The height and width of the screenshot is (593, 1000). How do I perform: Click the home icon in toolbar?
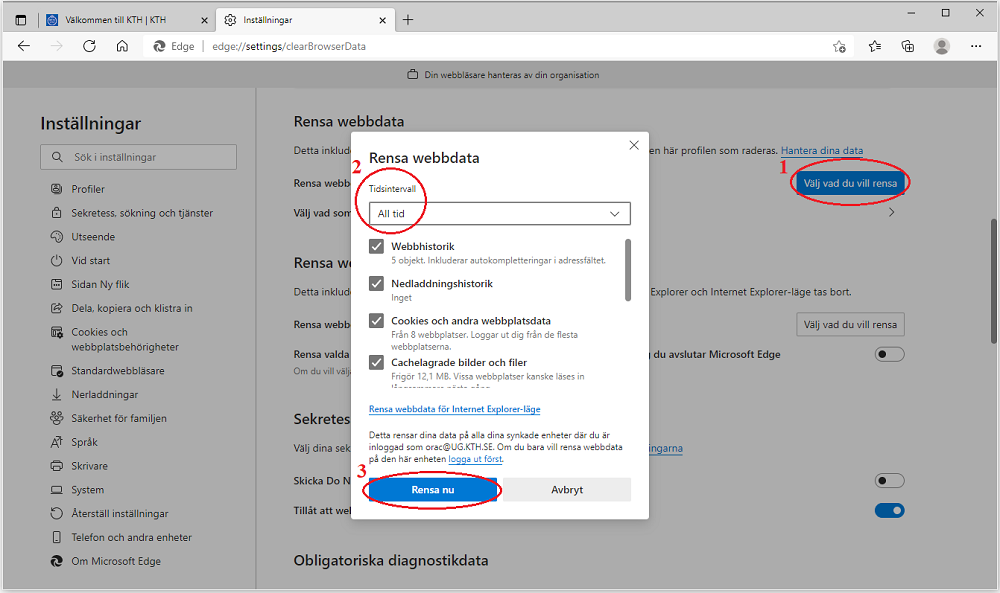(122, 46)
